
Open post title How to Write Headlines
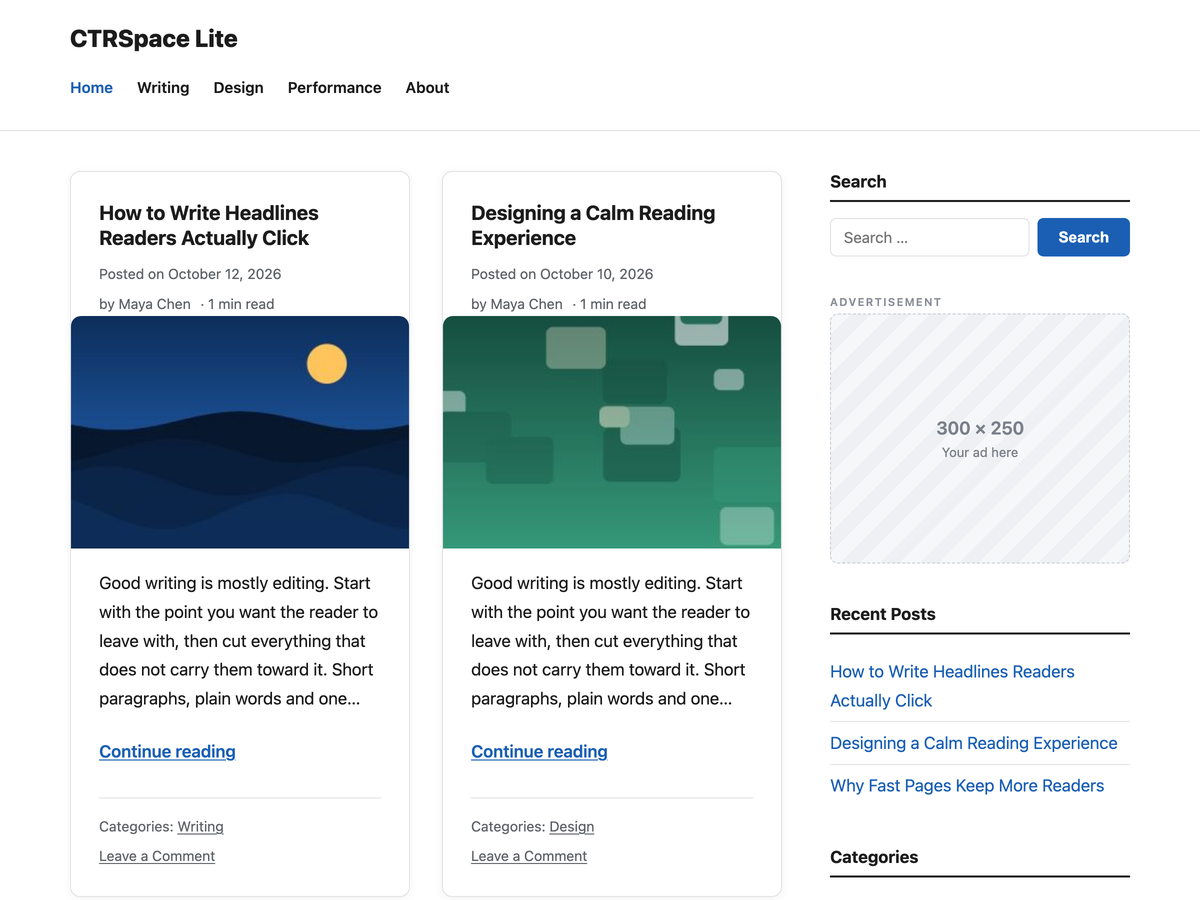pyautogui.click(x=209, y=225)
